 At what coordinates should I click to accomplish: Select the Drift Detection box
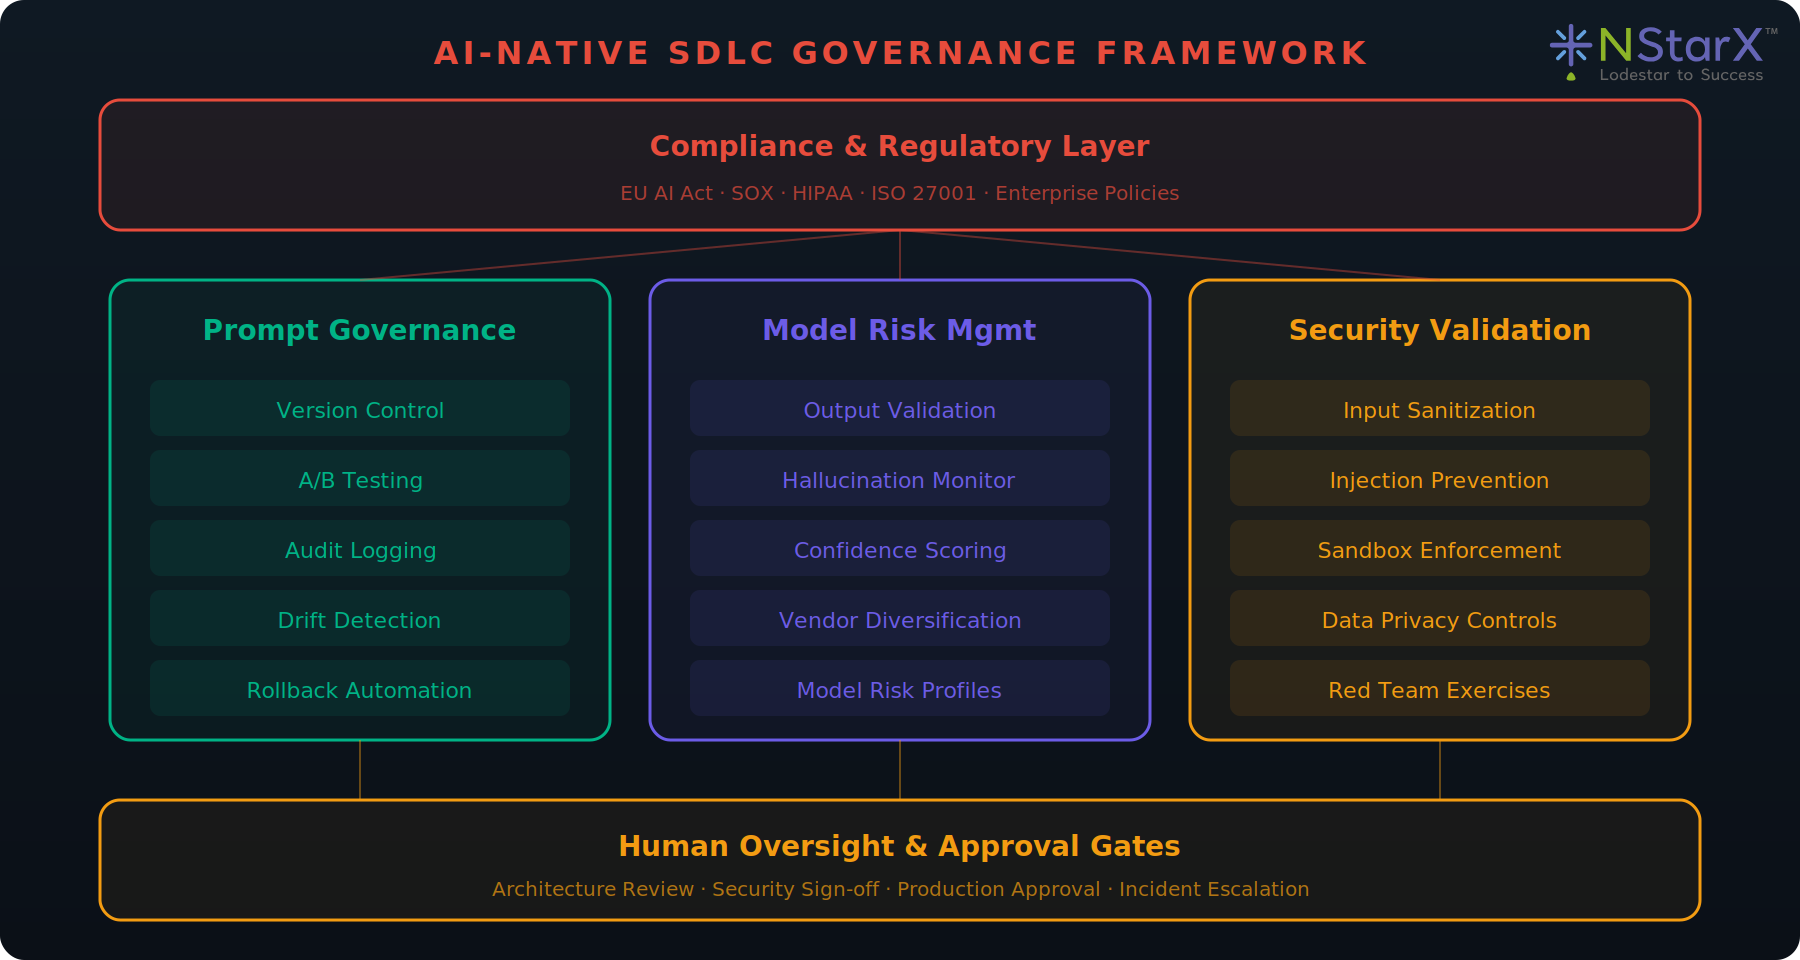[360, 619]
